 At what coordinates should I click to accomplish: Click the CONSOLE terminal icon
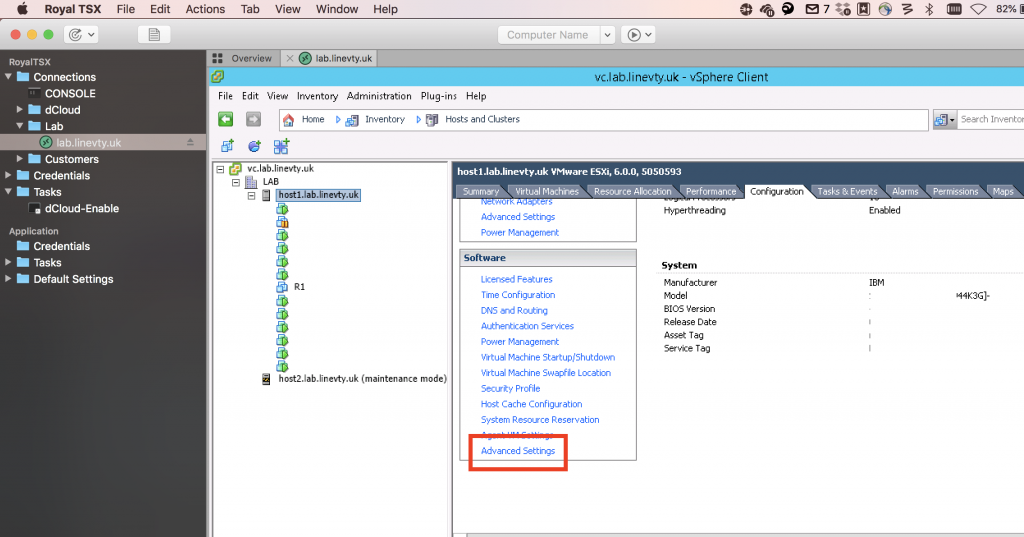(x=35, y=93)
